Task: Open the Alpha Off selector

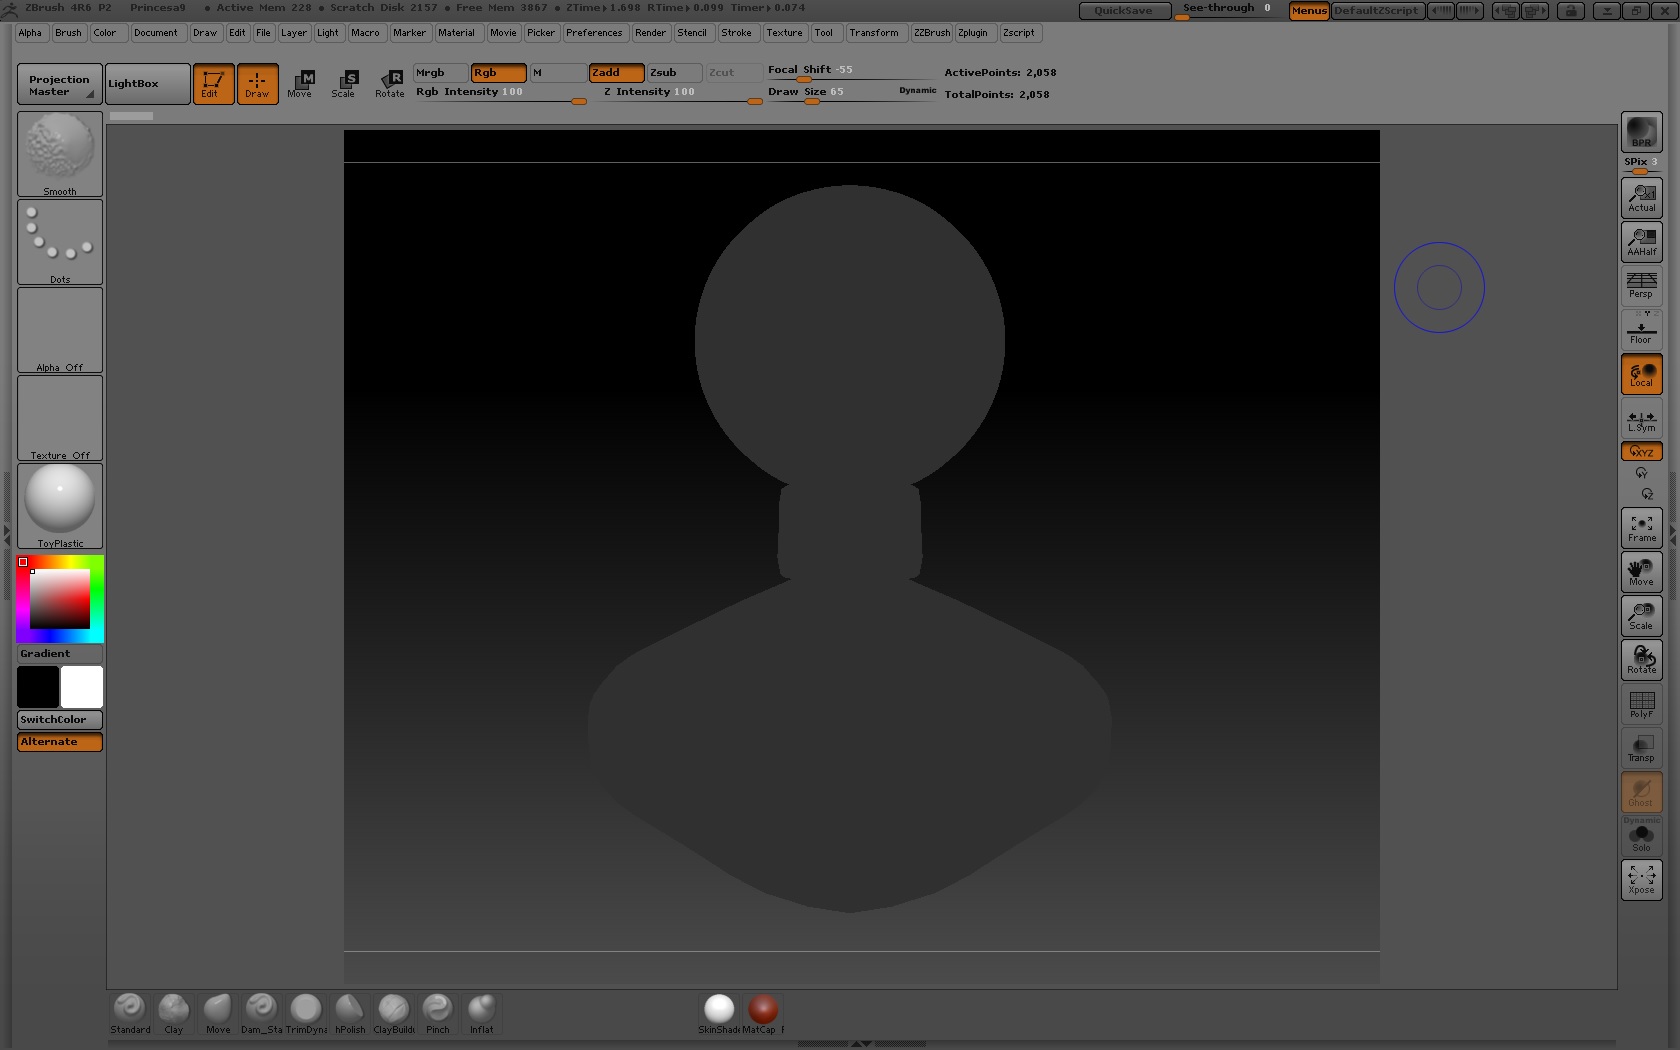Action: click(x=59, y=330)
